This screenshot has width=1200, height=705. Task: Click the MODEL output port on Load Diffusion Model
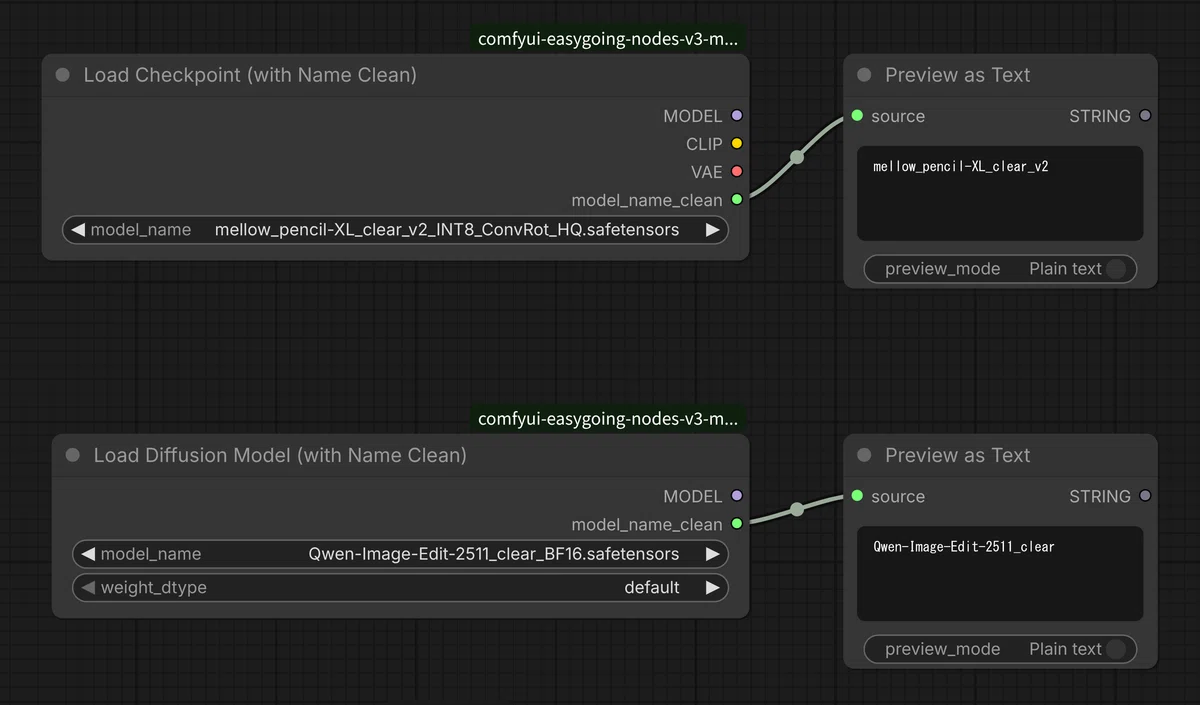pyautogui.click(x=737, y=496)
